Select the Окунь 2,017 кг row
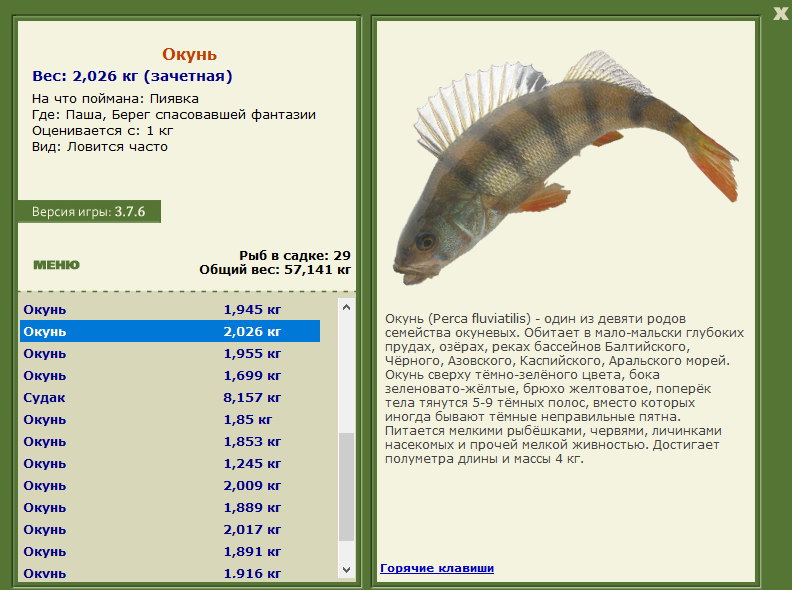This screenshot has width=792, height=590. [170, 529]
